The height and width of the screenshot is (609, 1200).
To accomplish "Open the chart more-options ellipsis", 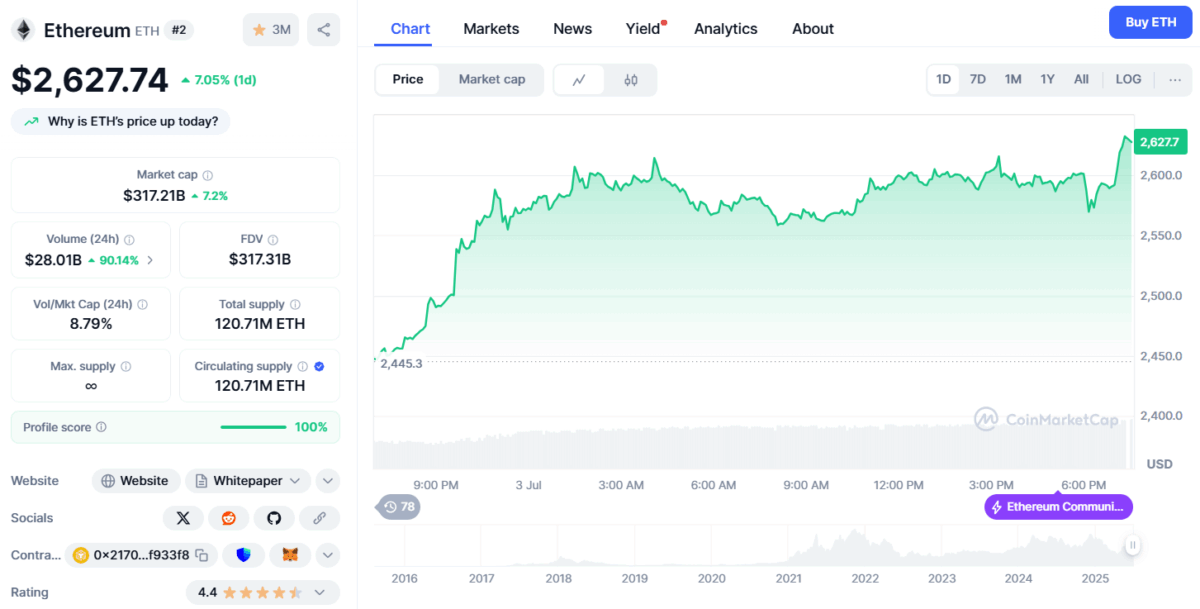I will (x=1175, y=79).
